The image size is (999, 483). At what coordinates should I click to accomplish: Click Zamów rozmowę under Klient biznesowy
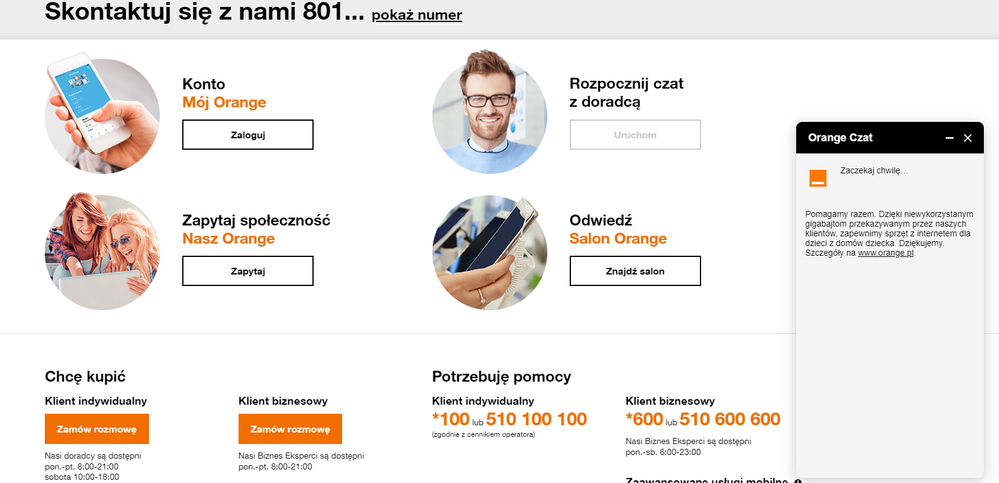point(290,429)
